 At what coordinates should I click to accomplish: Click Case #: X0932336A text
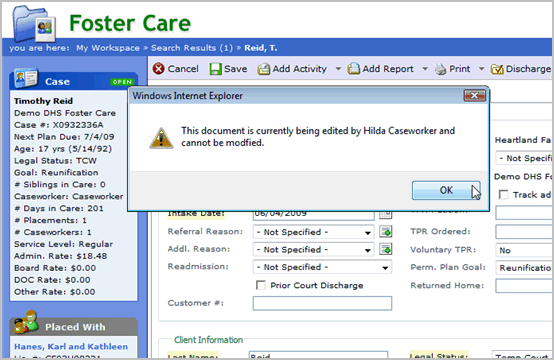59,125
